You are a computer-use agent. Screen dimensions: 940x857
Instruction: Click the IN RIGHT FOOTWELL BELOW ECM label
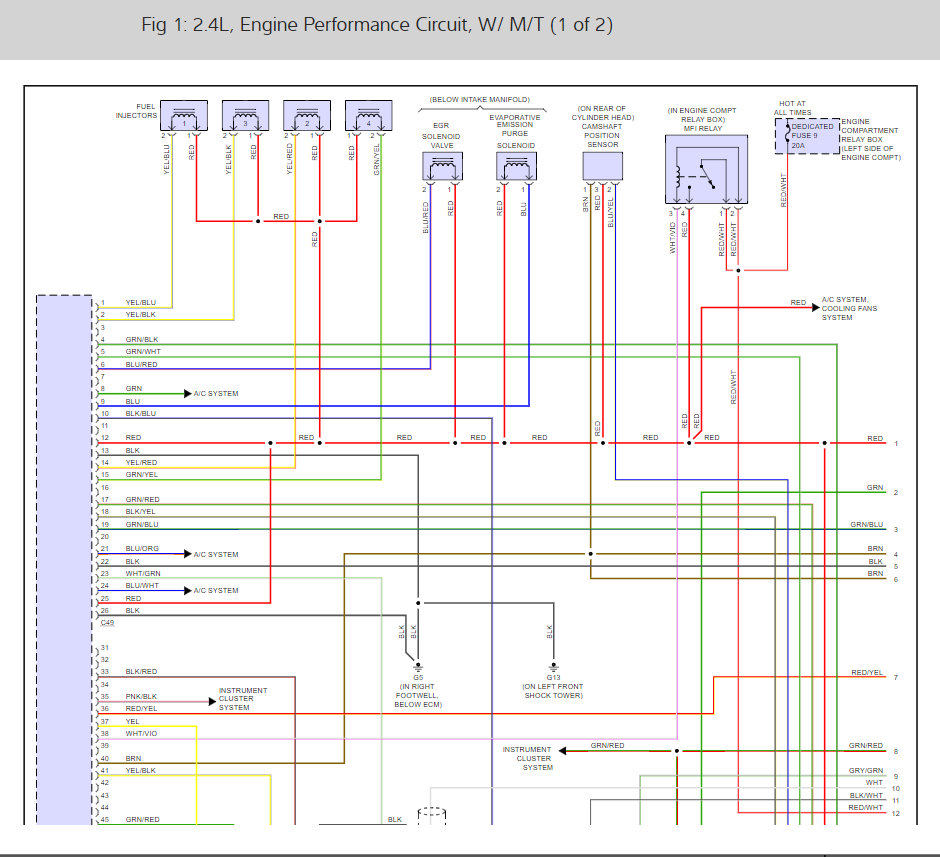coord(418,695)
